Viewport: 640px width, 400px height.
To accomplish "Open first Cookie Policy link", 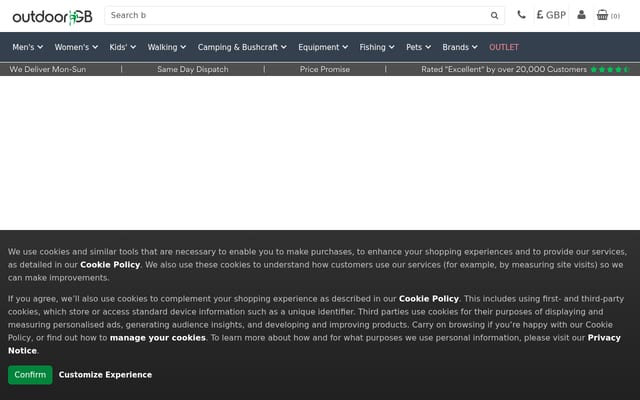I will point(110,265).
